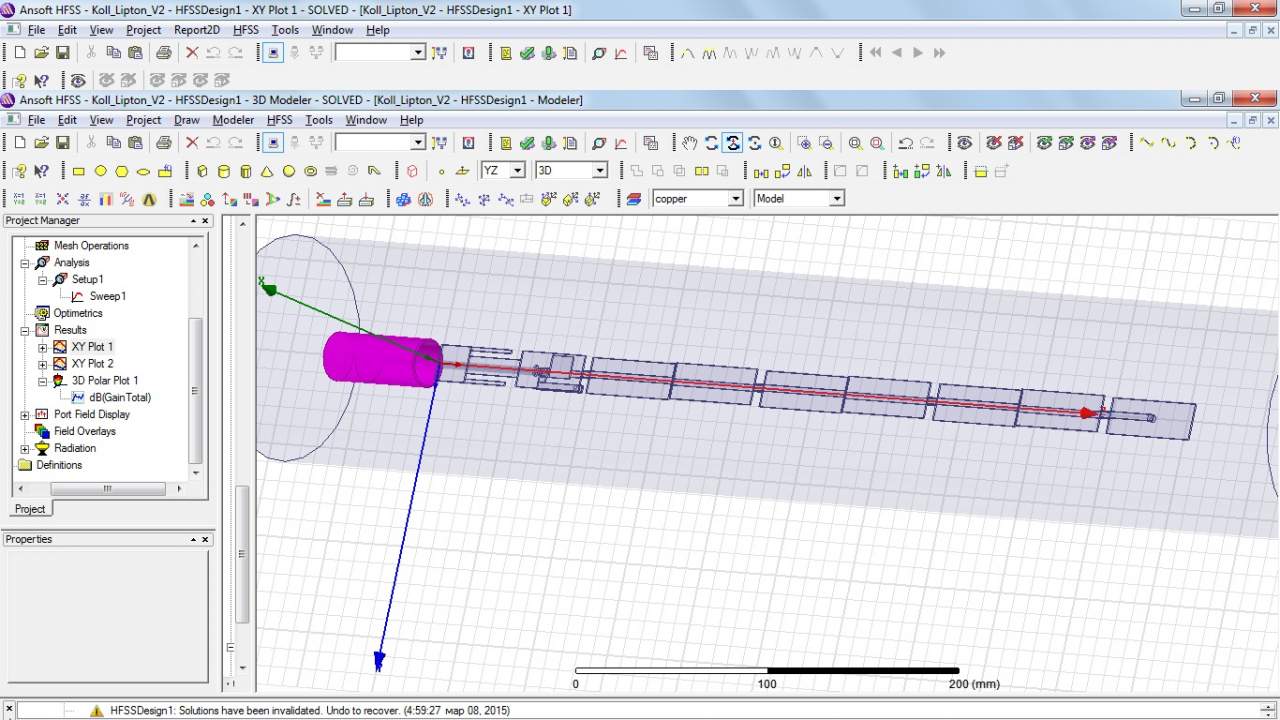The width and height of the screenshot is (1280, 720).
Task: Expand the XY Plot 2 tree node
Action: (x=43, y=364)
